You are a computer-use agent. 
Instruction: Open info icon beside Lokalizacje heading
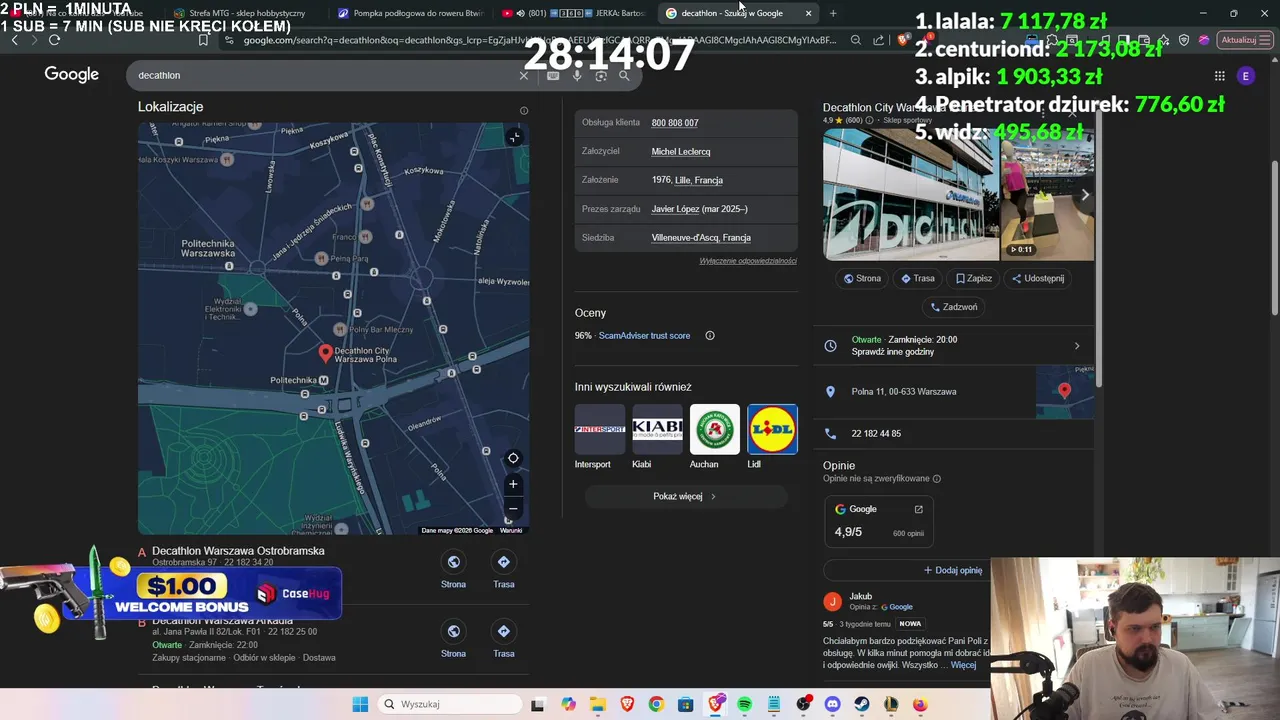pyautogui.click(x=523, y=111)
